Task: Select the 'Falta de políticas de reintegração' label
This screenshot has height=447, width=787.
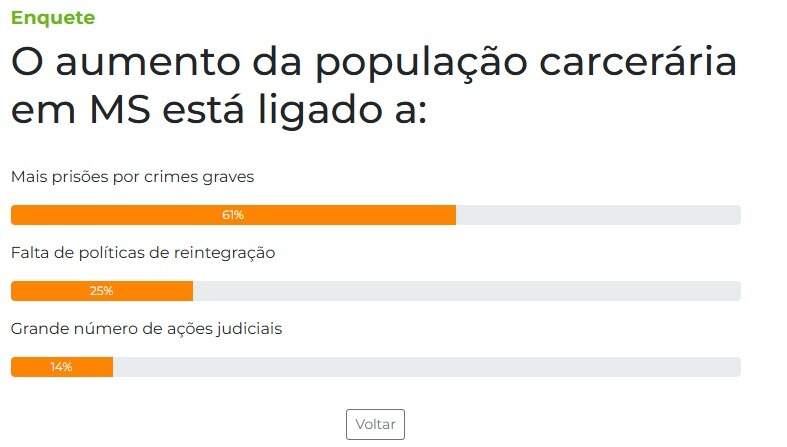Action: (x=143, y=253)
